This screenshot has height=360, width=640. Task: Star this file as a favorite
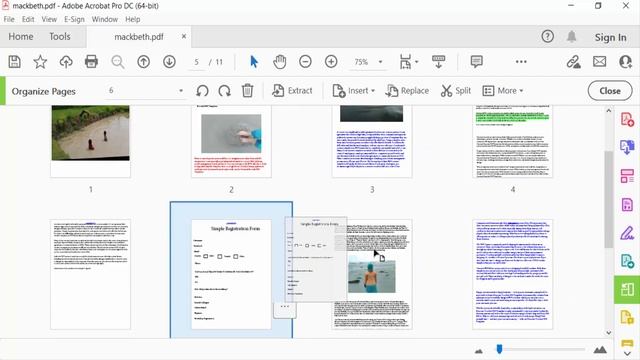pyautogui.click(x=40, y=62)
